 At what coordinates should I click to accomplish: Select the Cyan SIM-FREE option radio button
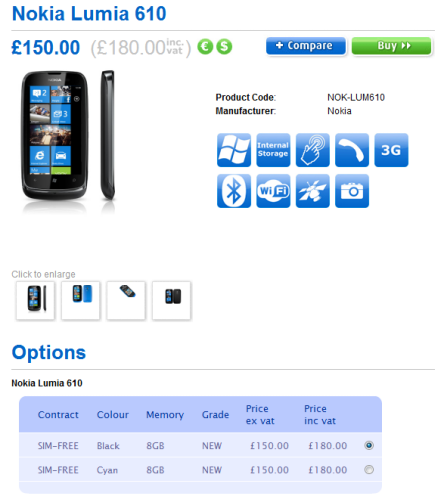[369, 470]
